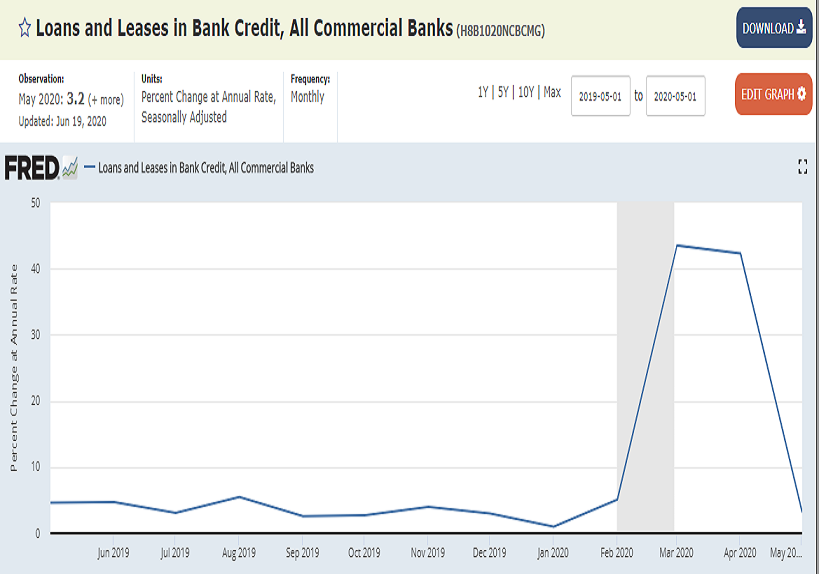Click the Jun 2019 x-axis label

(x=113, y=553)
